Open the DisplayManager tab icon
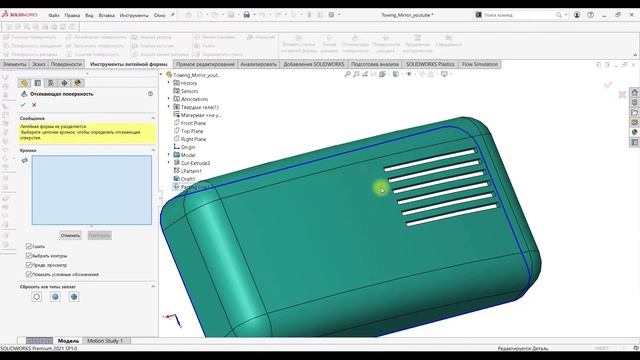640x360 pixels. click(78, 83)
